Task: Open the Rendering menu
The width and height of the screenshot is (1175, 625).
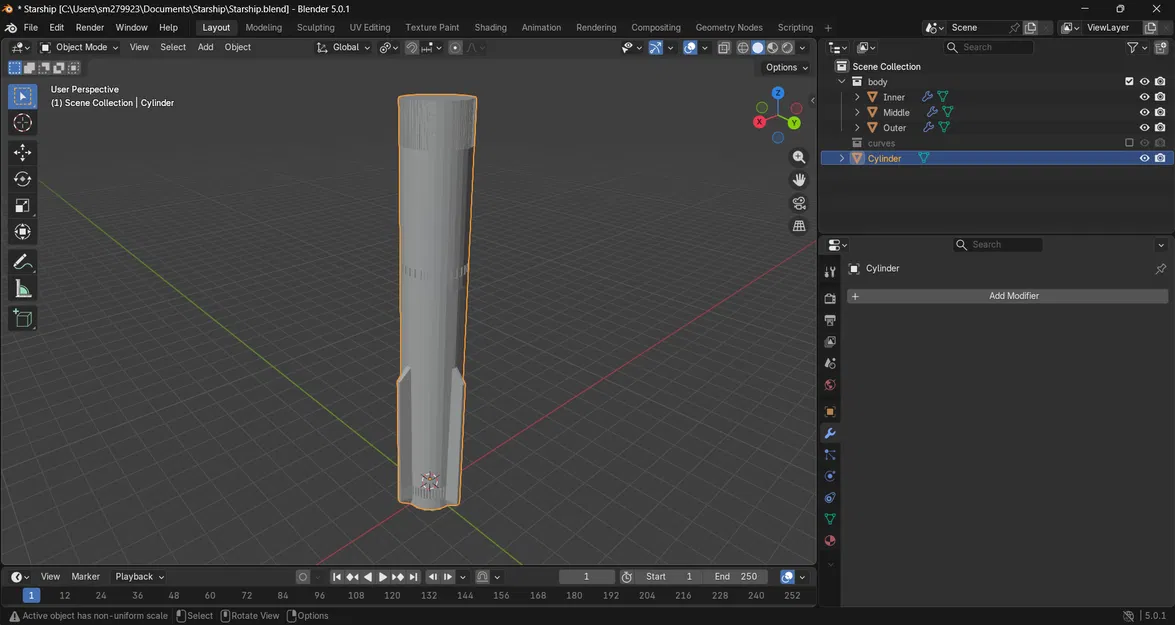Action: pos(596,27)
